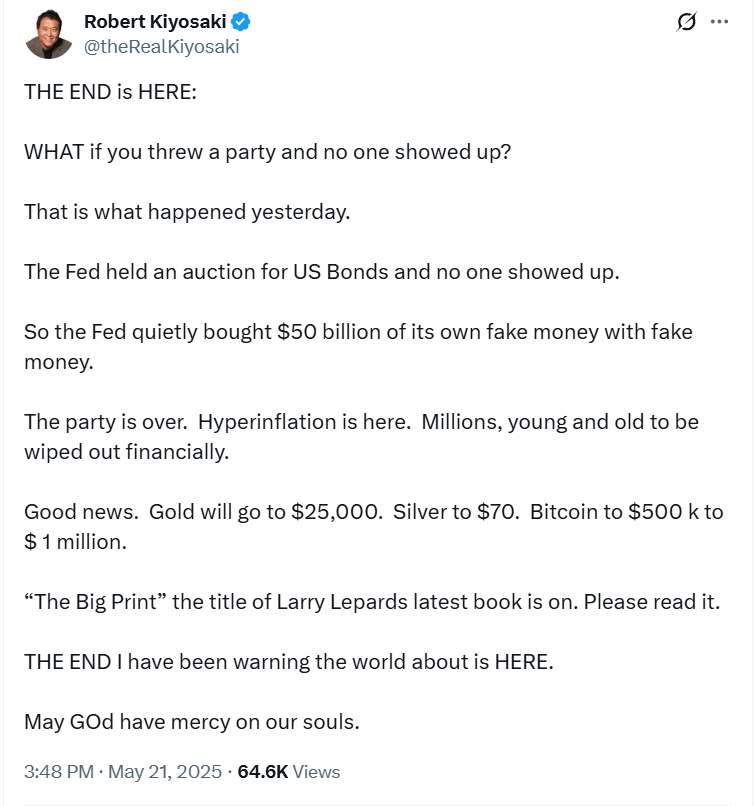Click the 'The Big Print' book mention line

[372, 602]
